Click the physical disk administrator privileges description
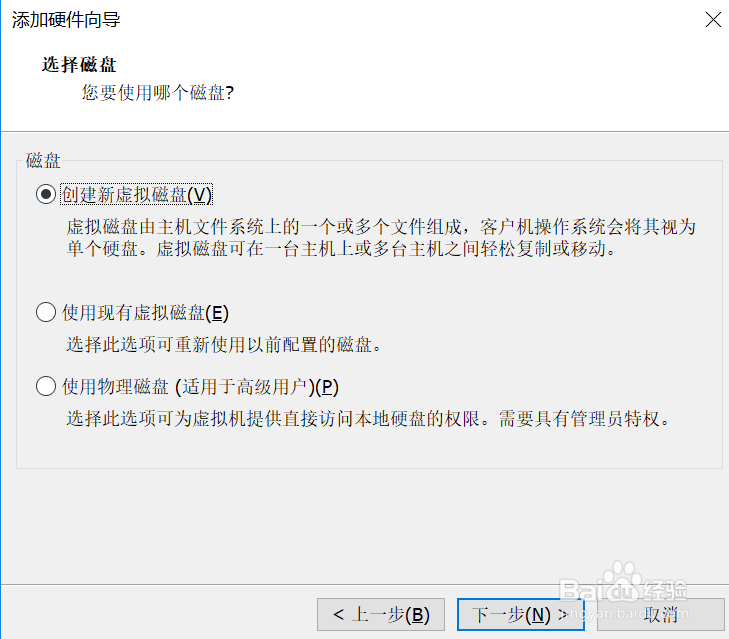Screen dimensions: 729x639 [368, 419]
